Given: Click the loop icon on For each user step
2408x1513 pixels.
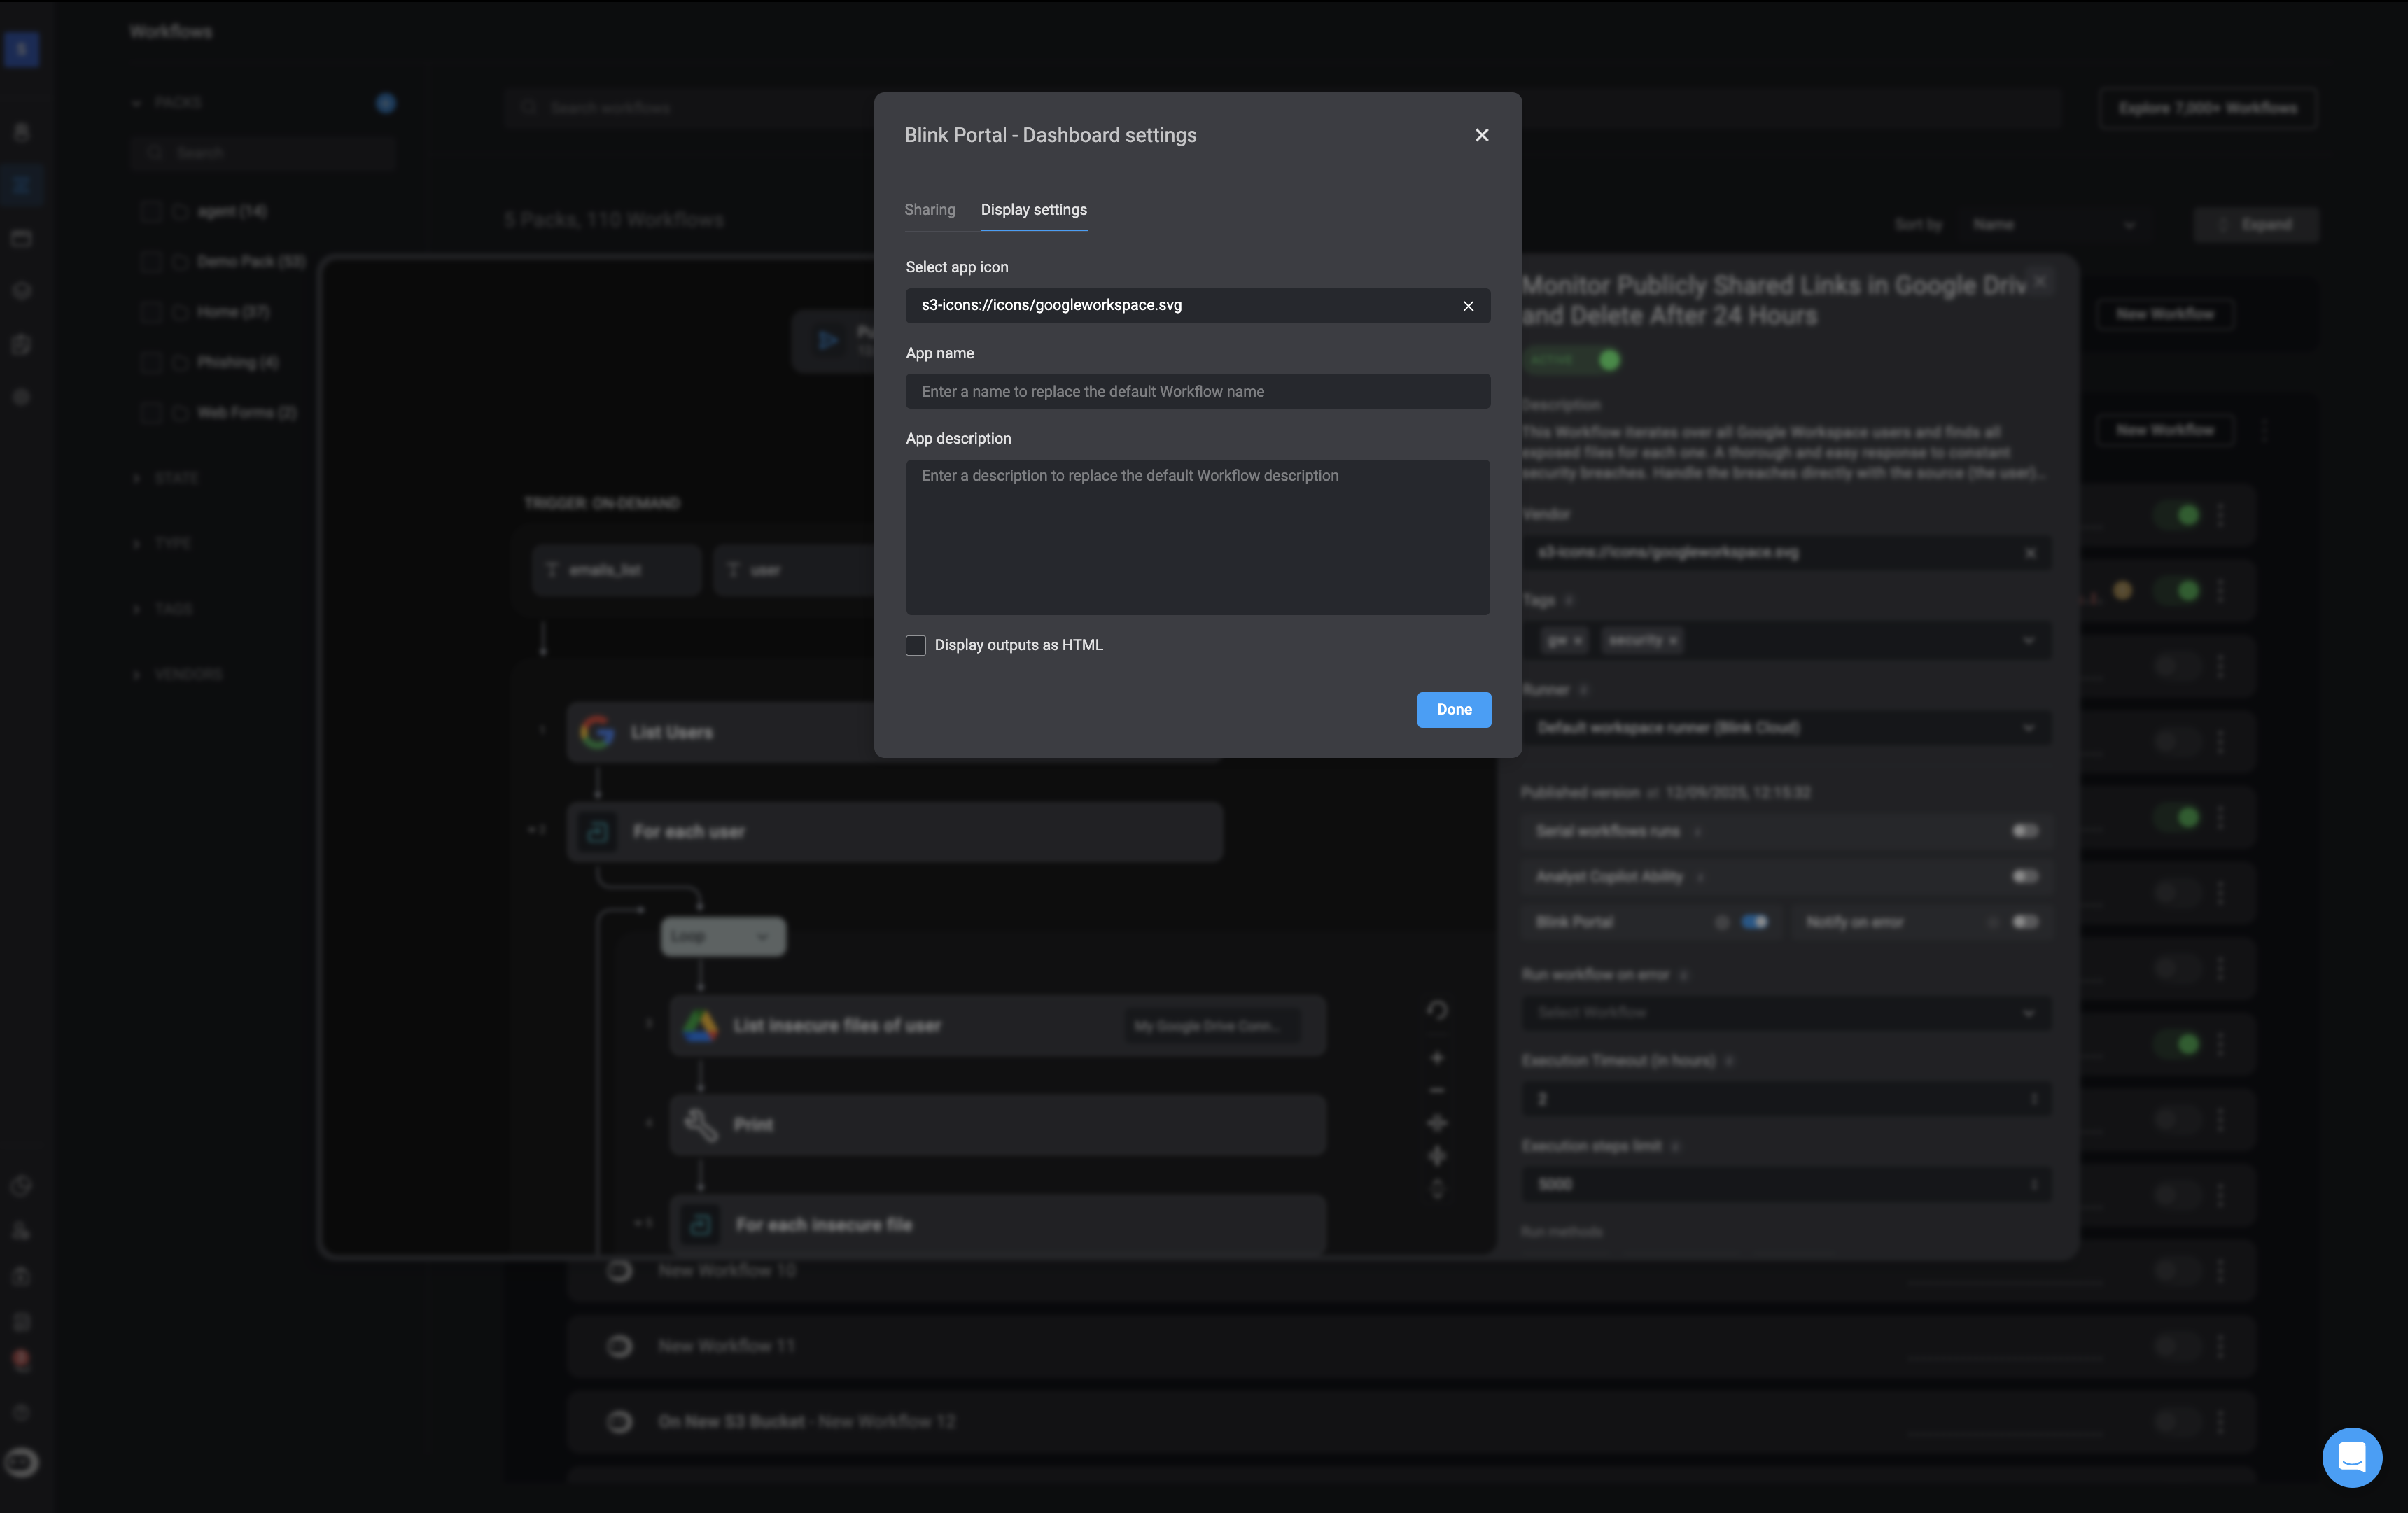Looking at the screenshot, I should tap(598, 831).
